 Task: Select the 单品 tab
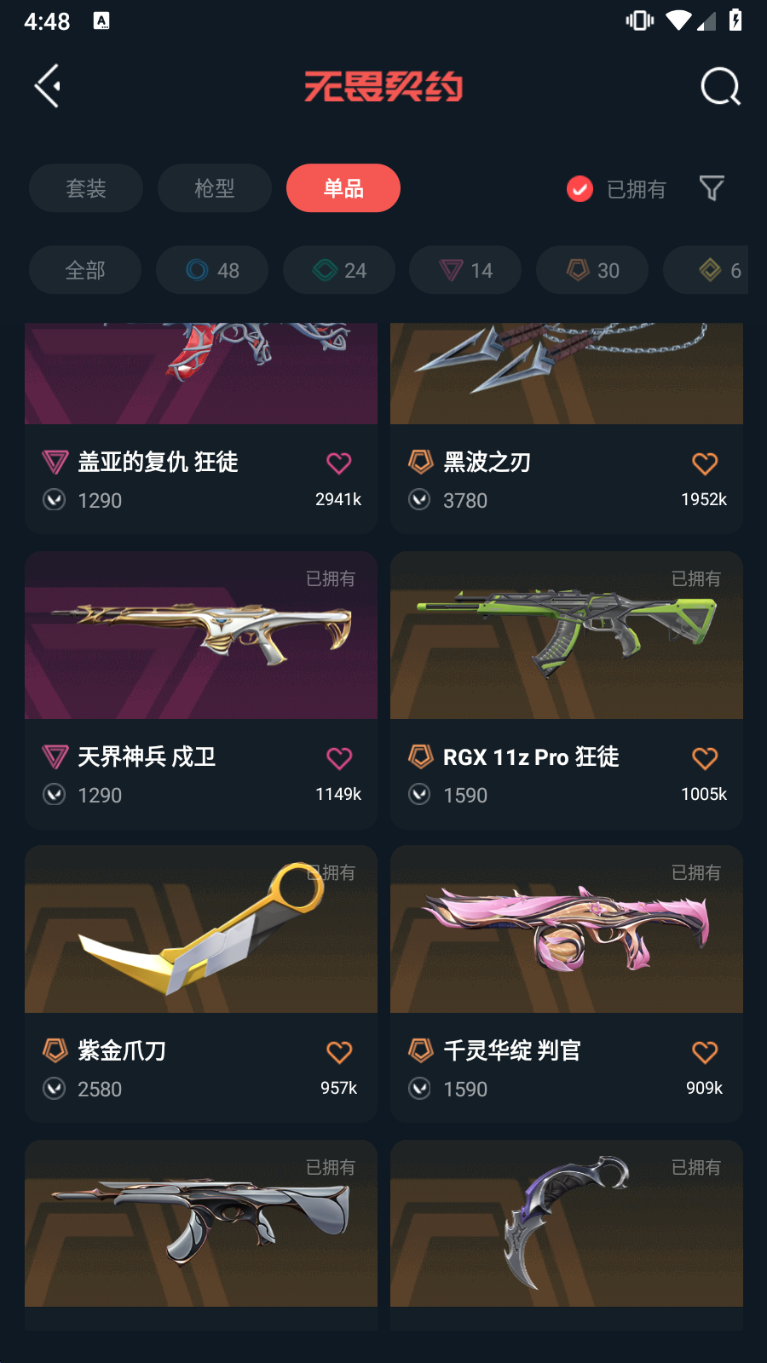click(343, 188)
